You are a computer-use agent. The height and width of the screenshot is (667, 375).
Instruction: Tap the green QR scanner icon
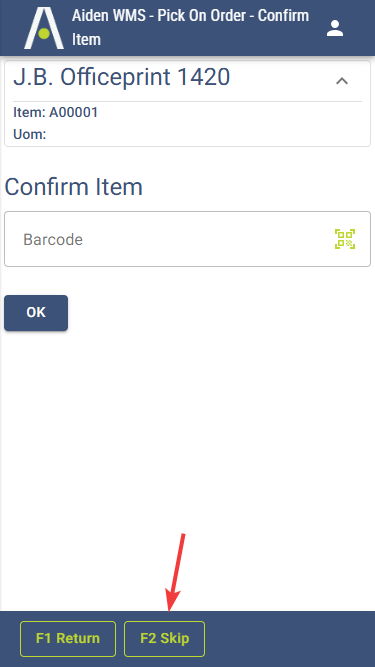(x=345, y=239)
